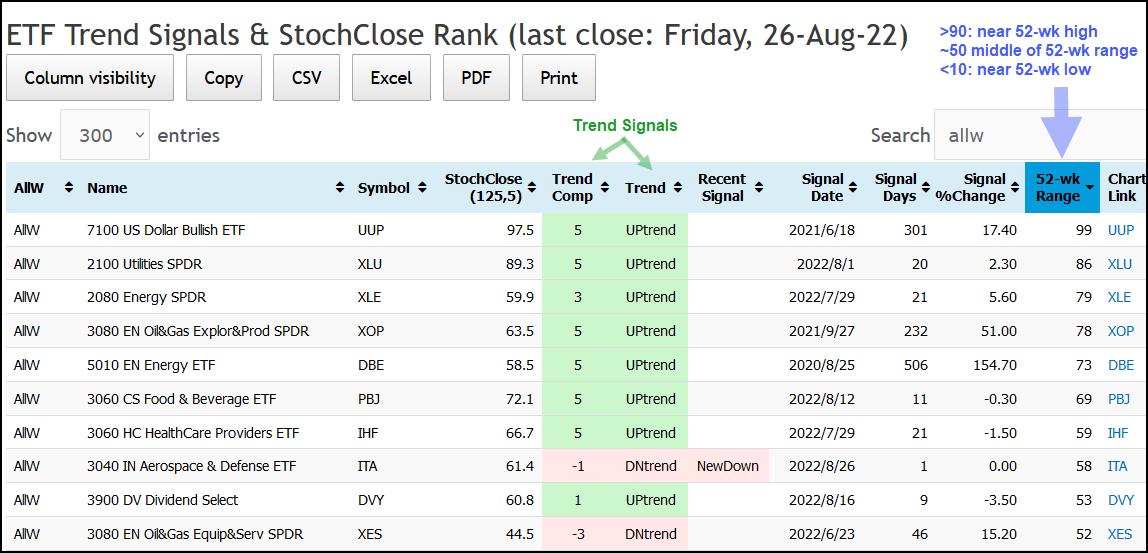Open the Show entries count dropdown

pyautogui.click(x=105, y=135)
